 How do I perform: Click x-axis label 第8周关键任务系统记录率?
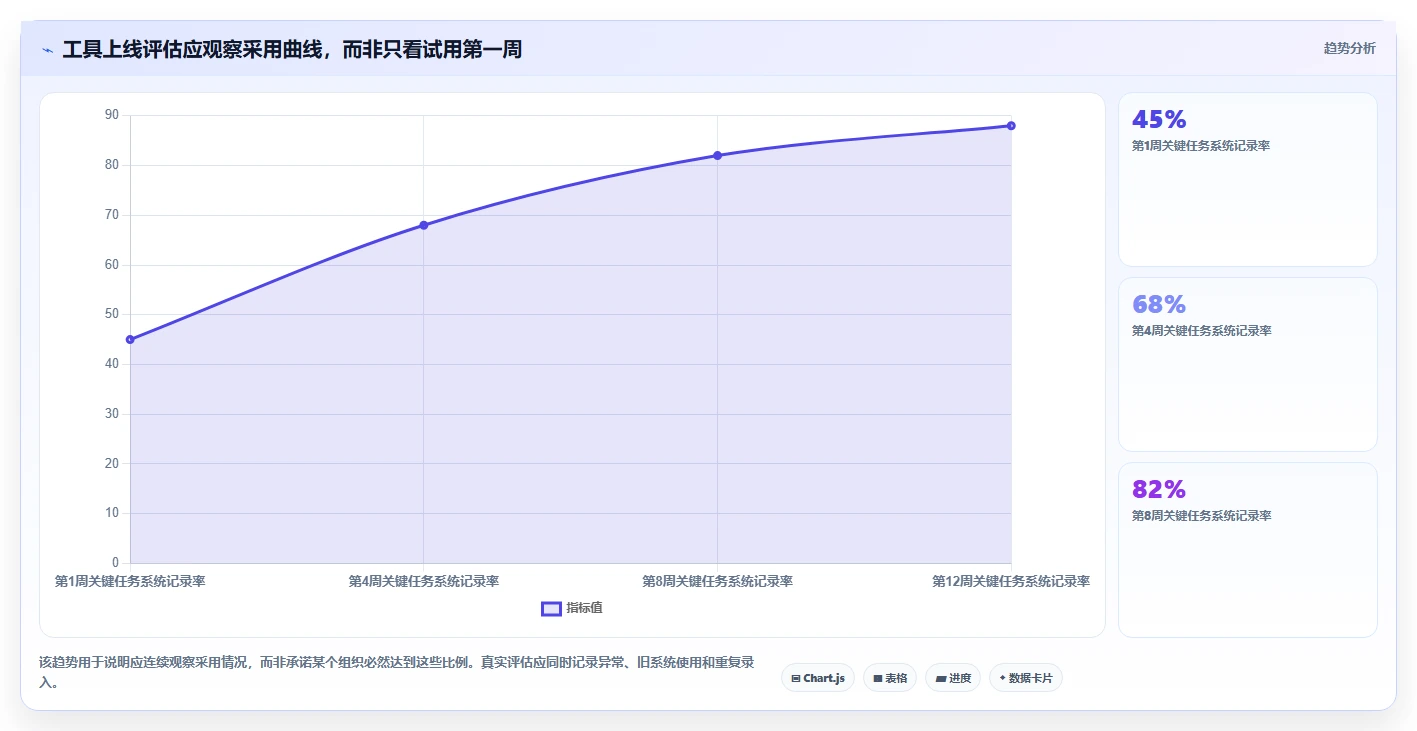tap(717, 581)
